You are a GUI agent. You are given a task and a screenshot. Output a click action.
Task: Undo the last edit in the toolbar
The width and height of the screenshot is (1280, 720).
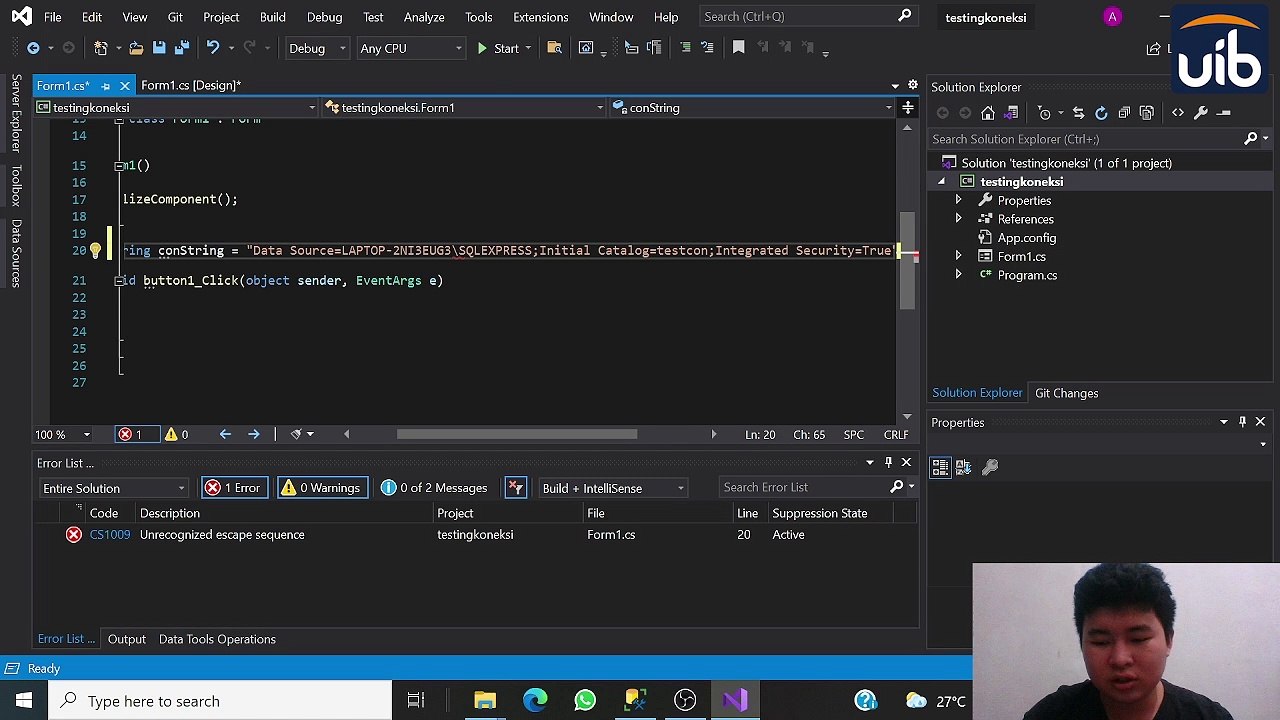[x=212, y=48]
